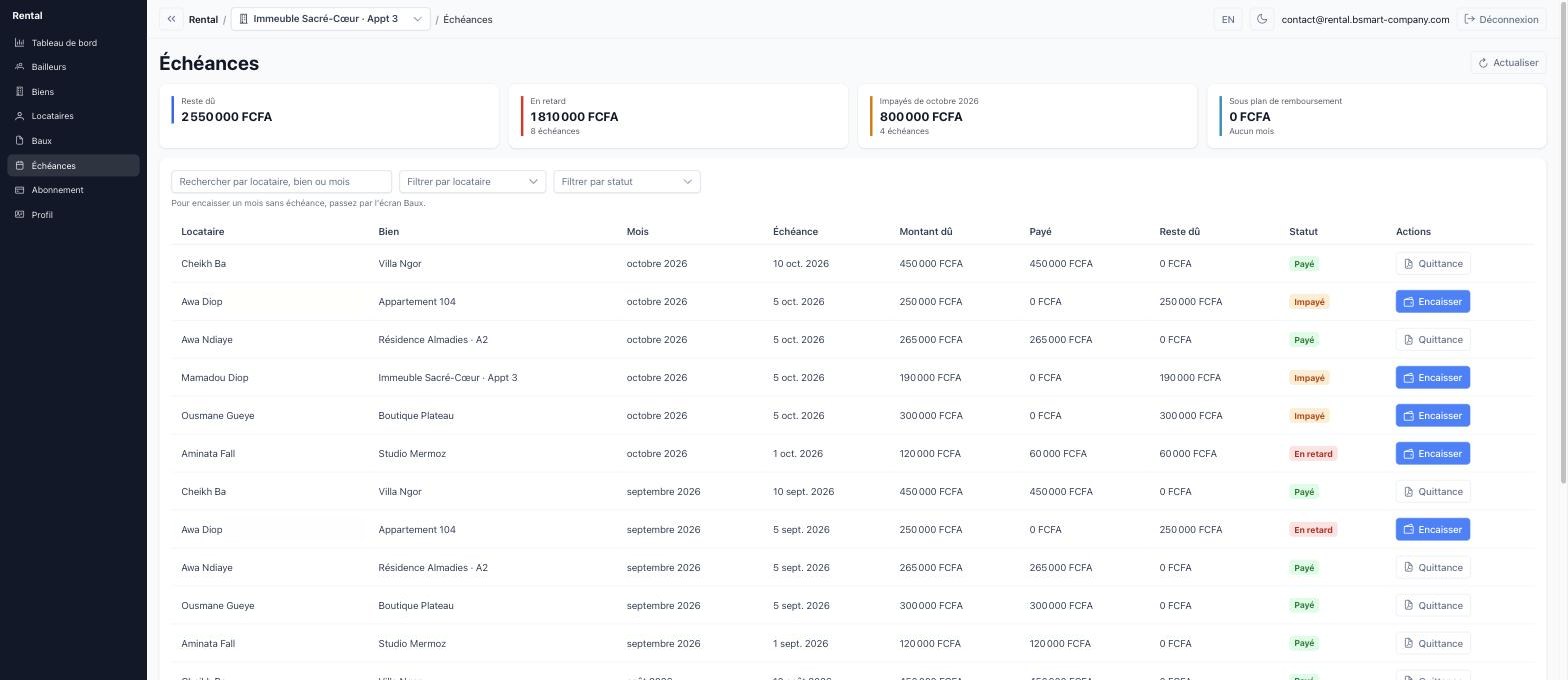Encaisser Ousmane Gueye's octobre 2026 rent
Image resolution: width=1568 pixels, height=680 pixels.
1432,416
